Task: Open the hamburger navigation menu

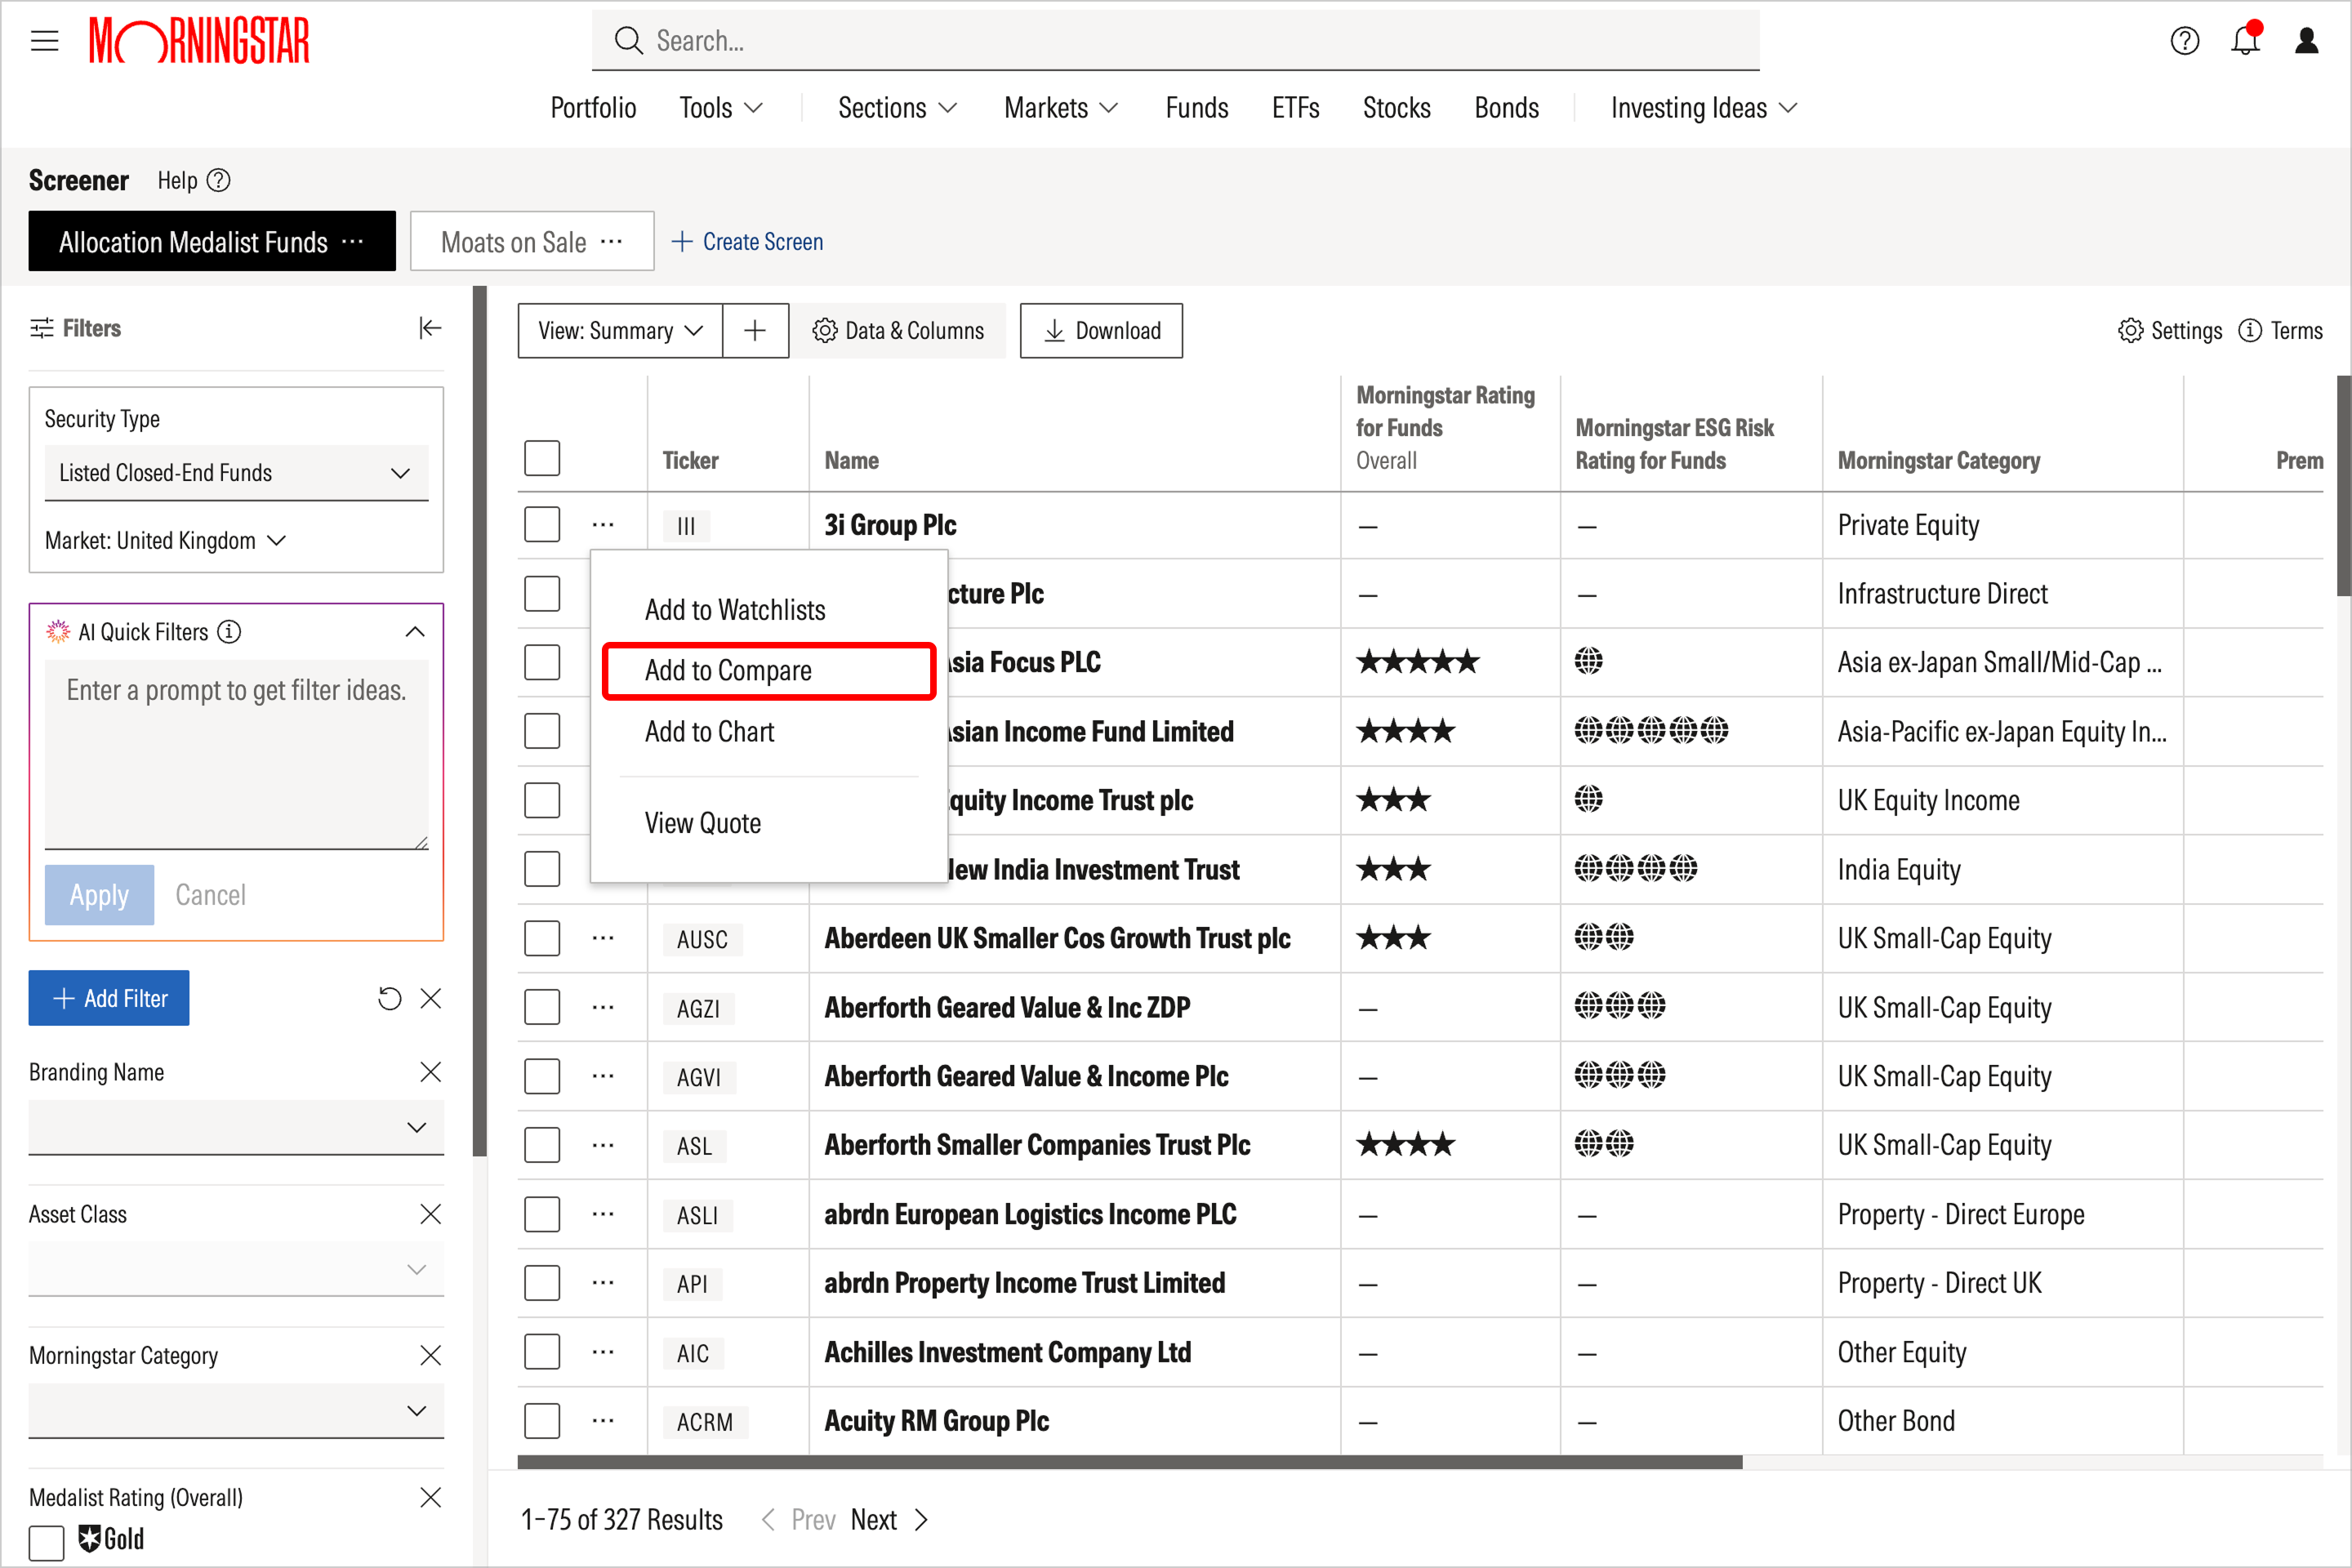Action: (x=44, y=41)
